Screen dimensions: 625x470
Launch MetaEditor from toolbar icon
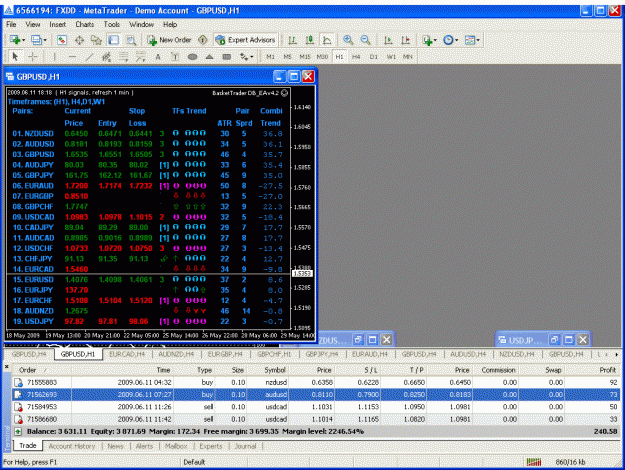point(203,40)
